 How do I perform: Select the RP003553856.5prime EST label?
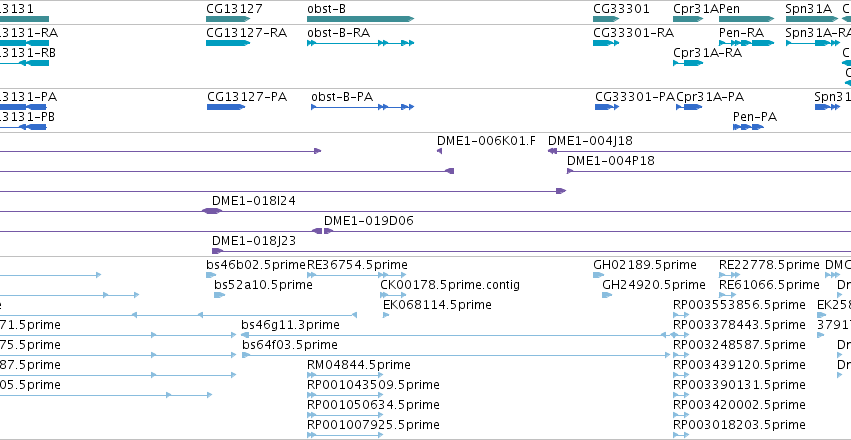pyautogui.click(x=739, y=305)
